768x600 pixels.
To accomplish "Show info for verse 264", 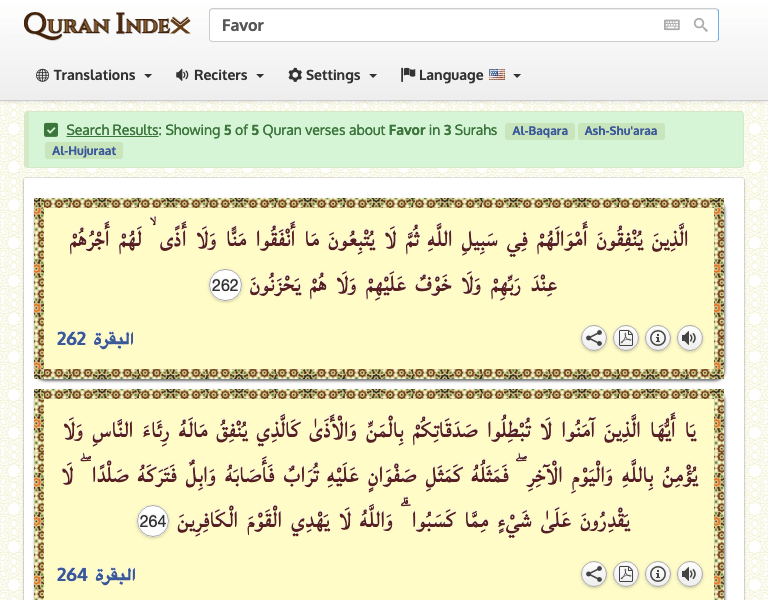I will tap(658, 574).
